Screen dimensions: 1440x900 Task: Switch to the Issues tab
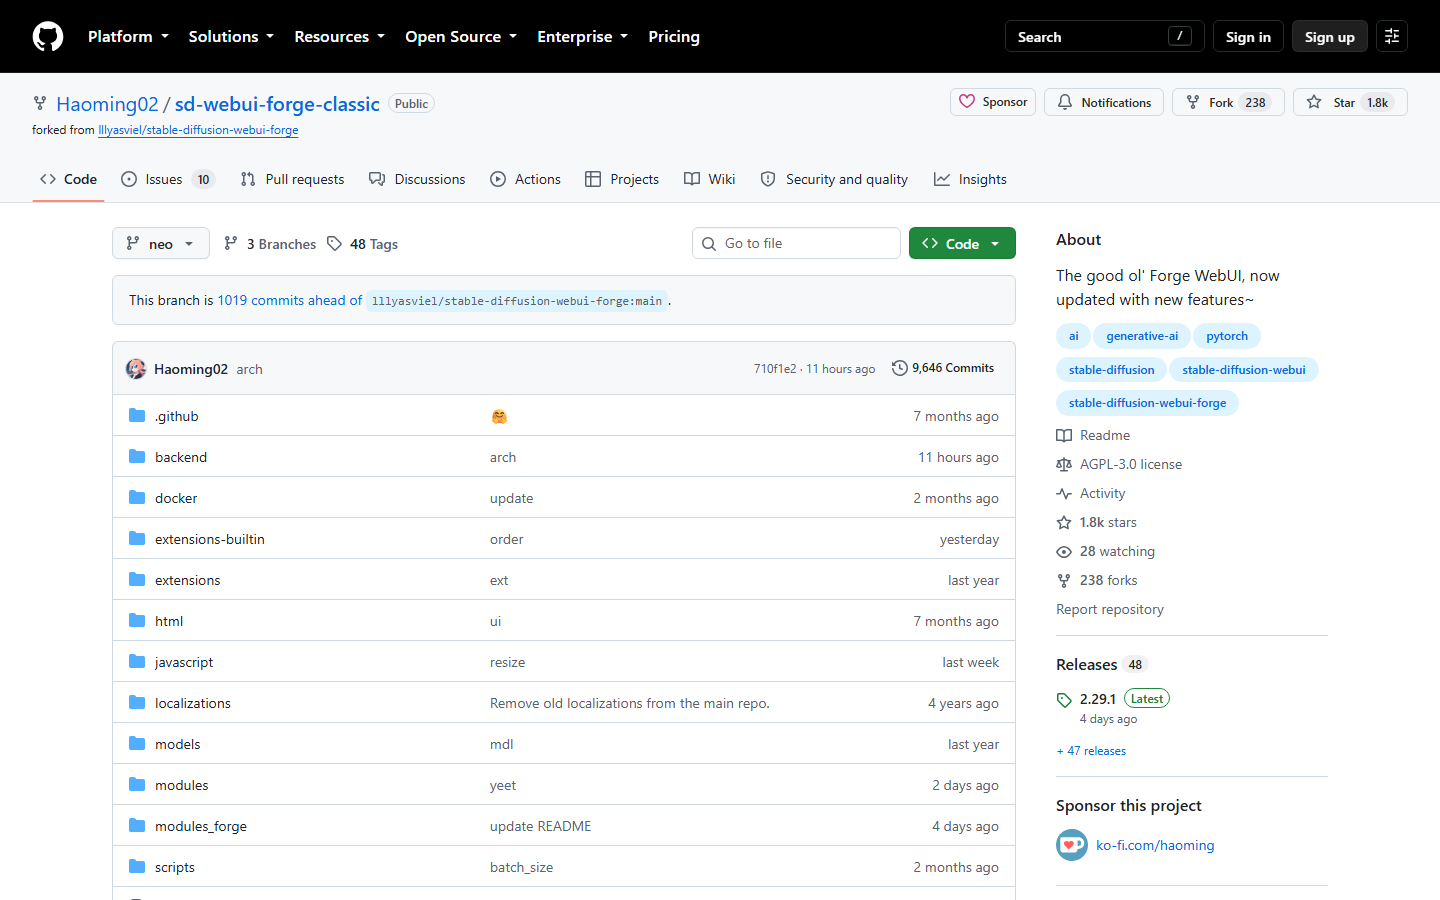pos(168,179)
